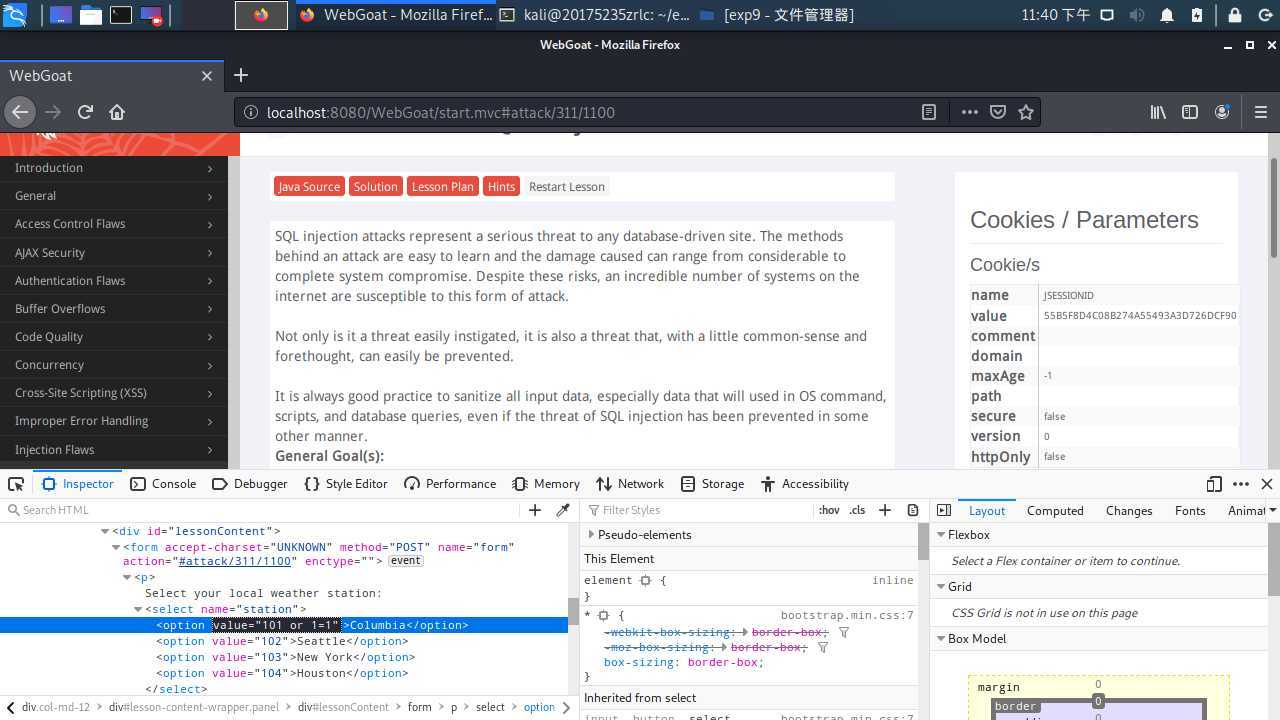1280x720 pixels.
Task: Switch to the exp9 file manager window
Action: [x=777, y=15]
